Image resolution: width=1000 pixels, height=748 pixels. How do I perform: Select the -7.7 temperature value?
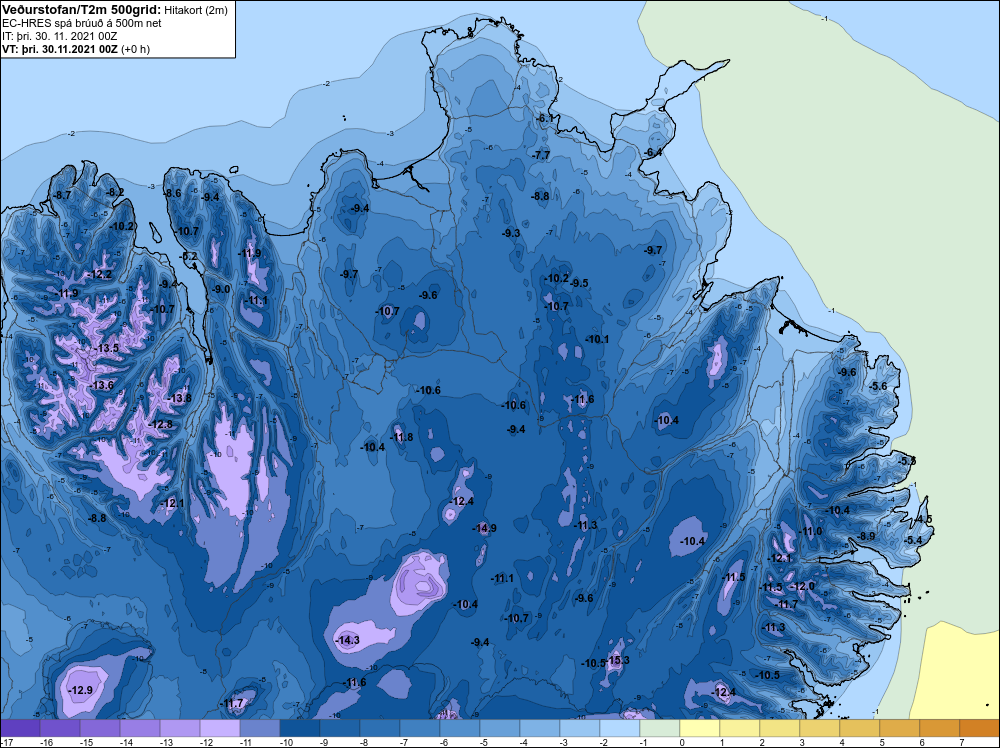pyautogui.click(x=541, y=155)
